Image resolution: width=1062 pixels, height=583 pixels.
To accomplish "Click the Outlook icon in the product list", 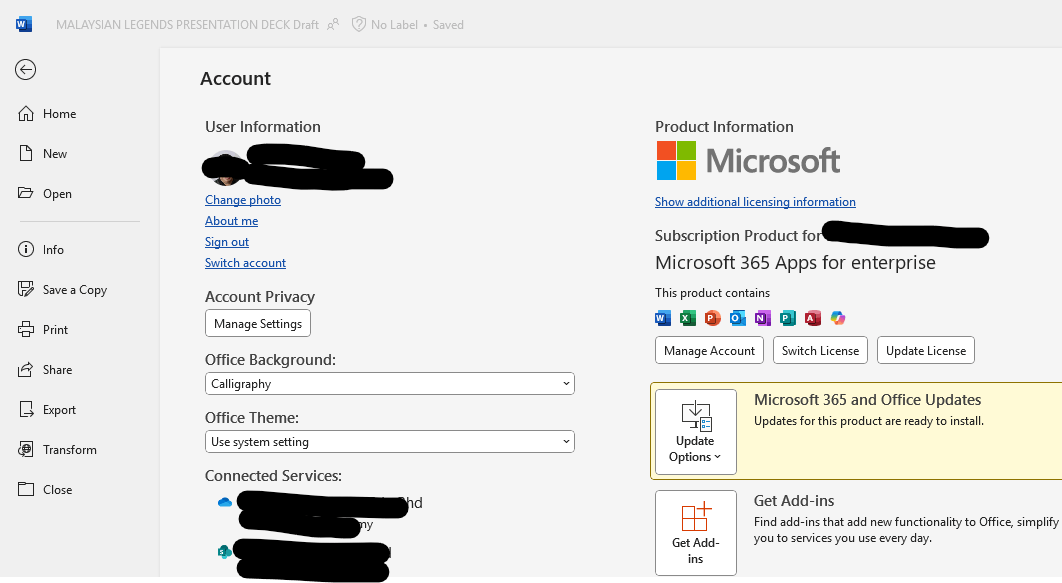I will click(738, 318).
